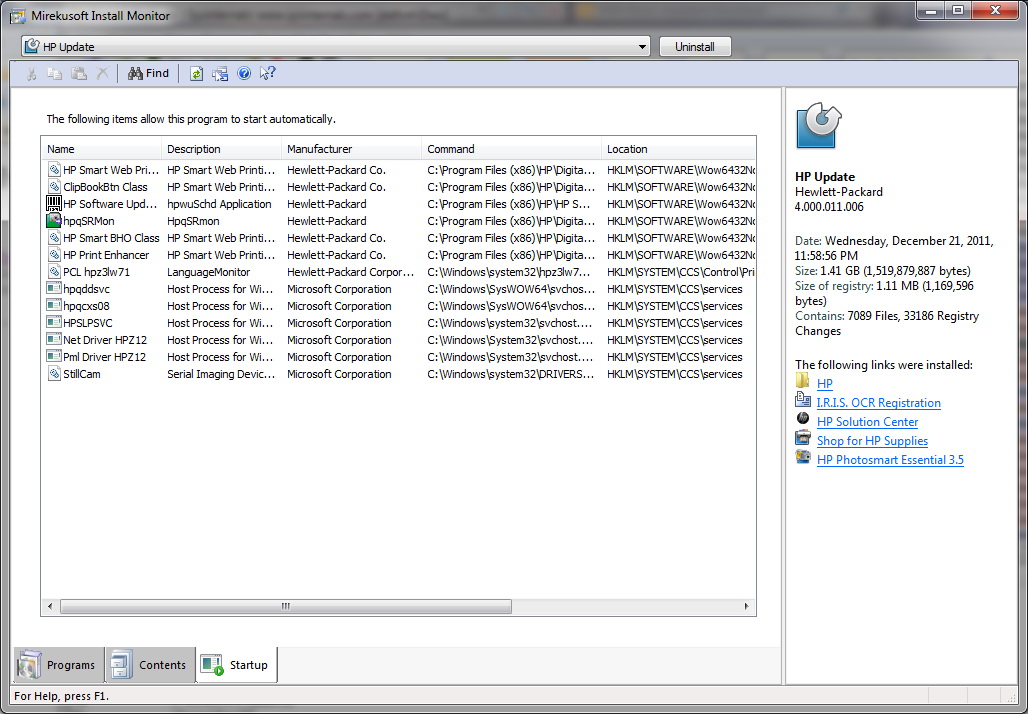Follow the Shop for HP Supplies link
Viewport: 1028px width, 714px height.
pos(872,441)
